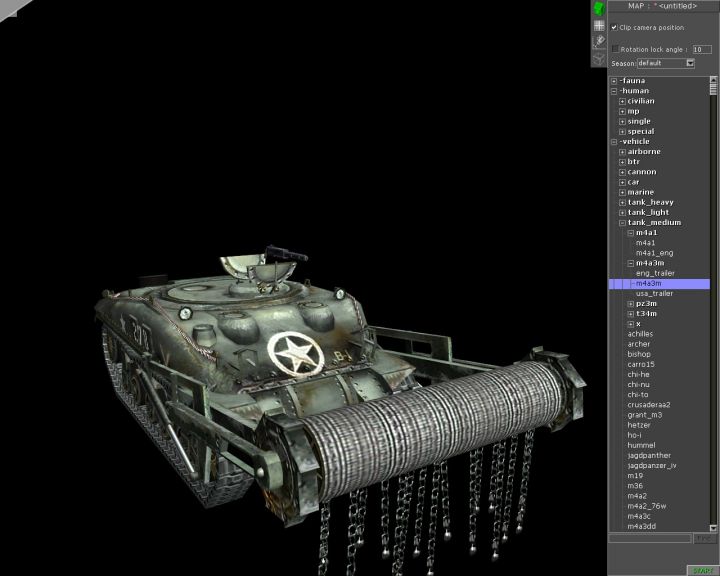The image size is (720, 576).
Task: Click the wireframe cube icon
Action: (599, 58)
